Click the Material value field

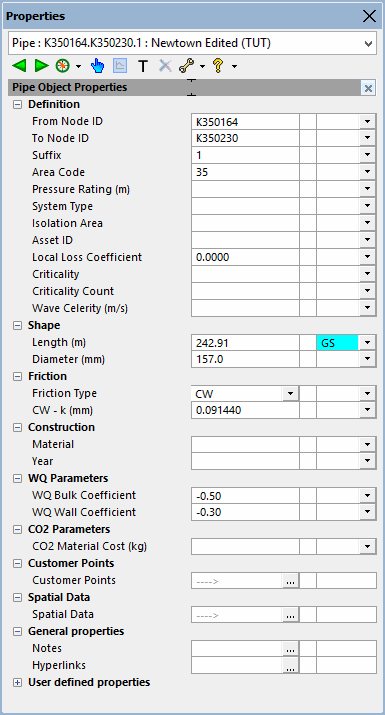pyautogui.click(x=245, y=445)
